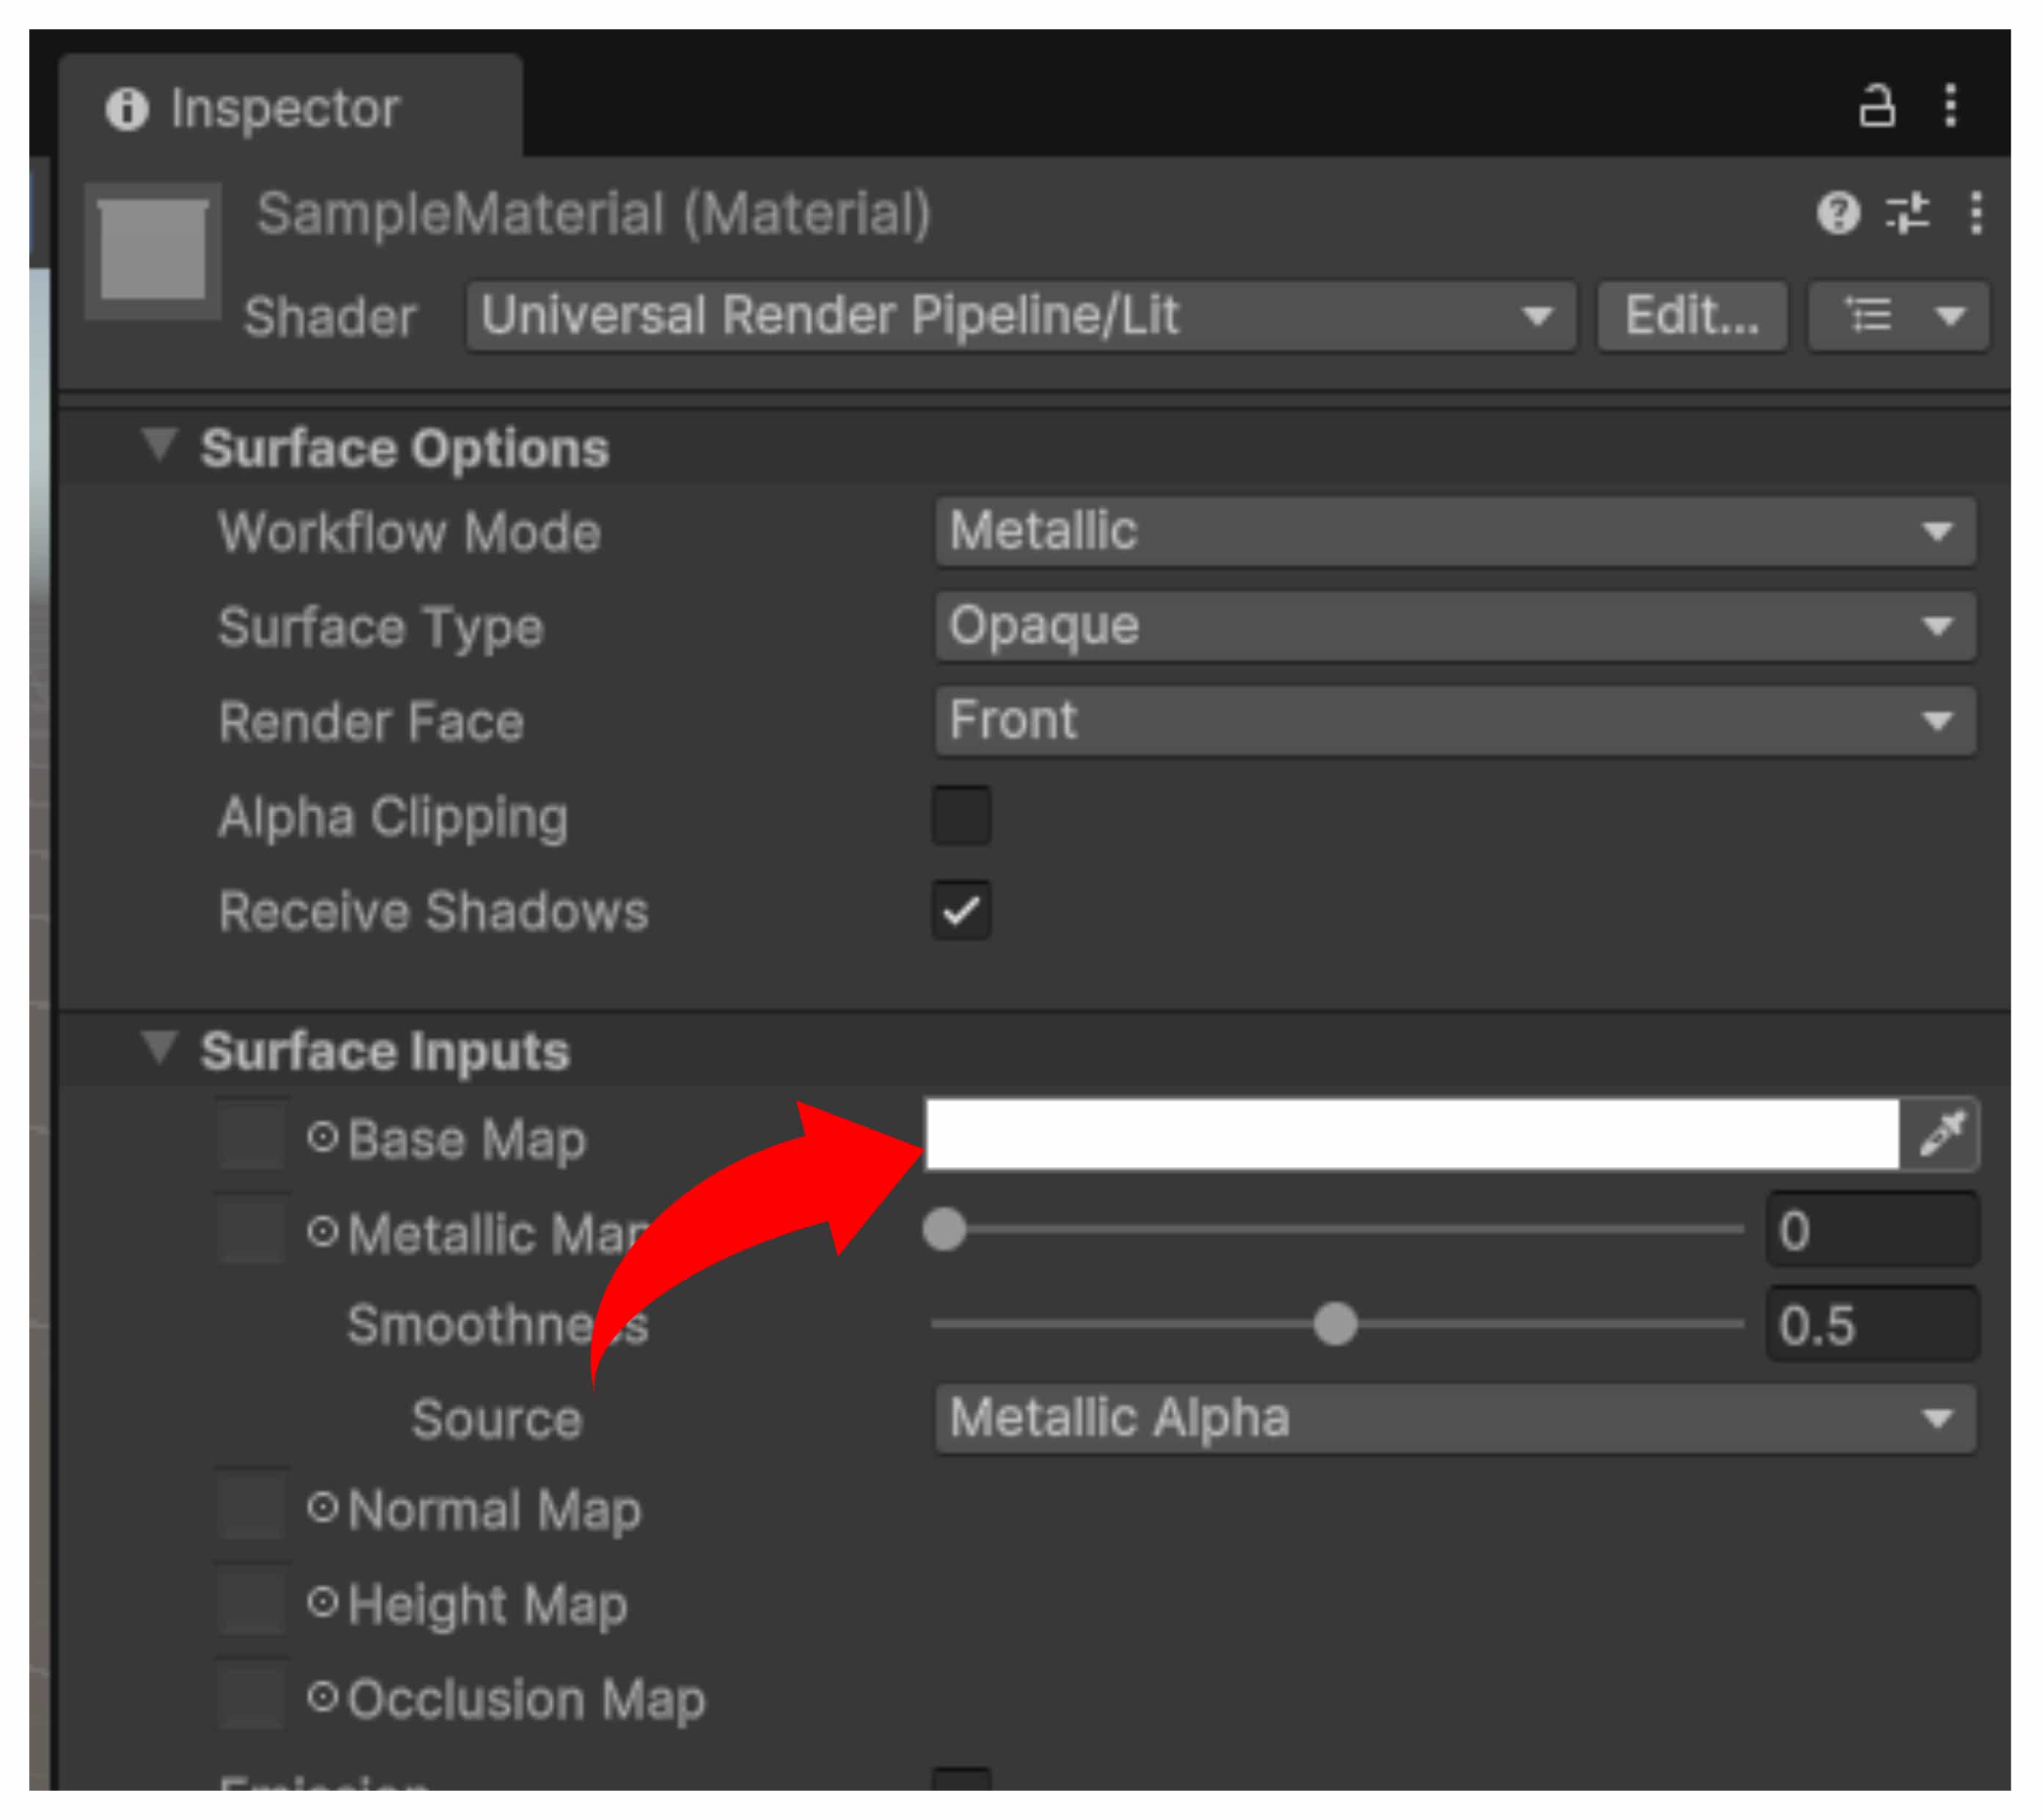Screen dimensions: 2043x1820
Task: Click the material preview thumbnail
Action: [153, 250]
